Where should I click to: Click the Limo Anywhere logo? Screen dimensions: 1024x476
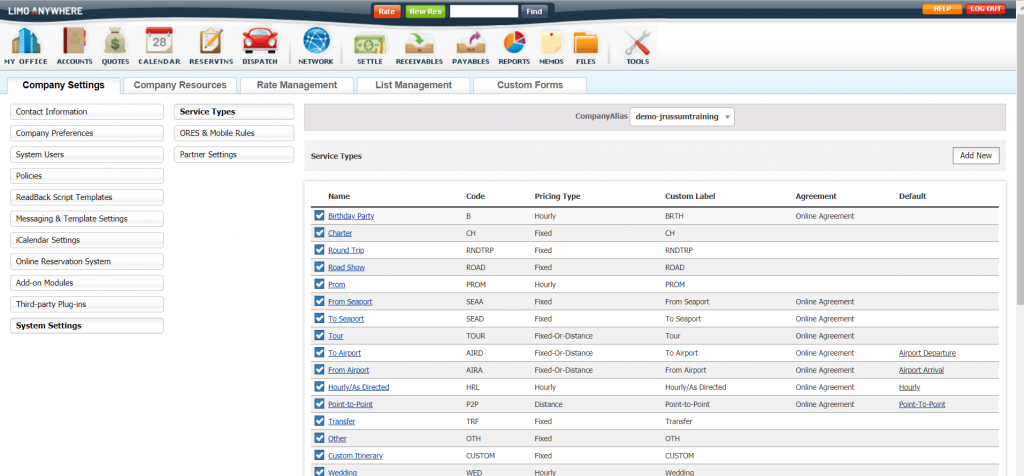pos(44,10)
